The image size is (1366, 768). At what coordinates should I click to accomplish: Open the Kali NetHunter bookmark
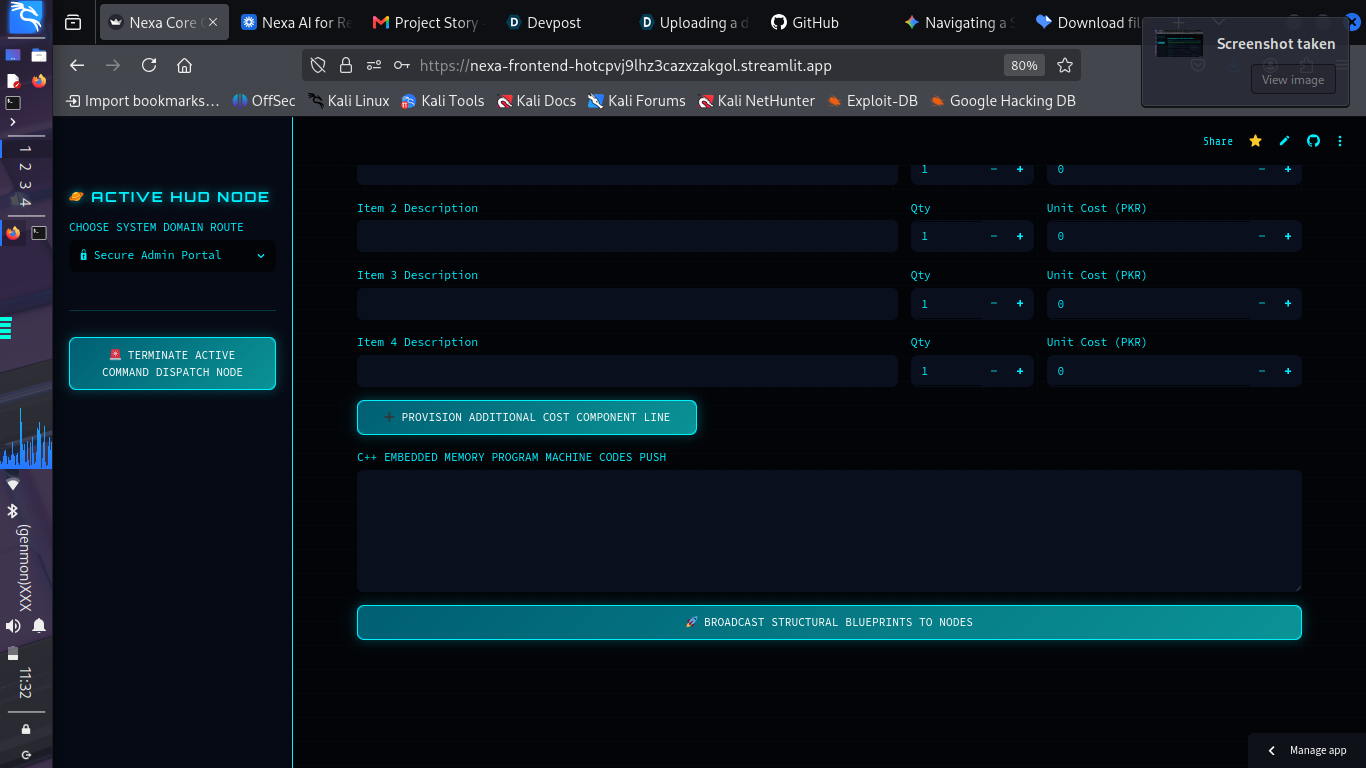click(756, 100)
